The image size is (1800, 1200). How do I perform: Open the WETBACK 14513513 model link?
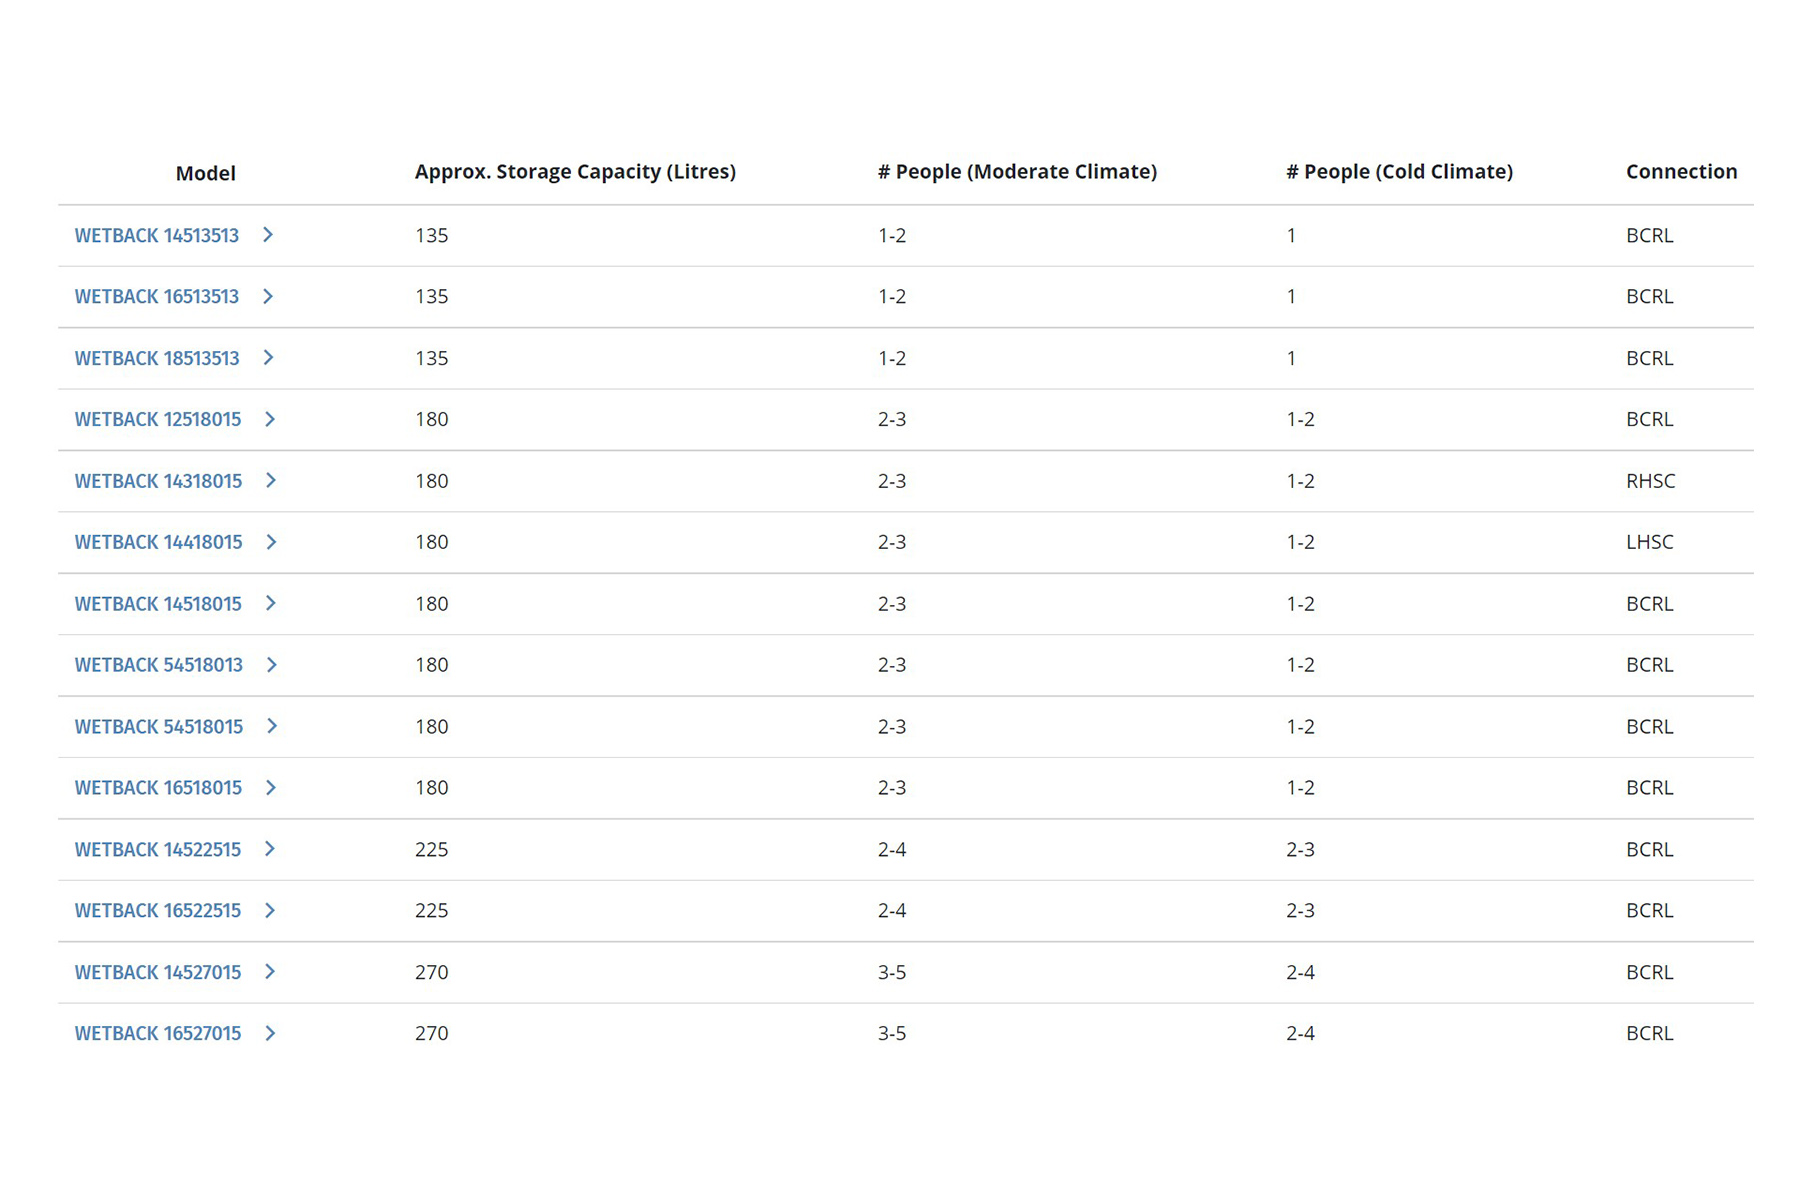(x=157, y=236)
